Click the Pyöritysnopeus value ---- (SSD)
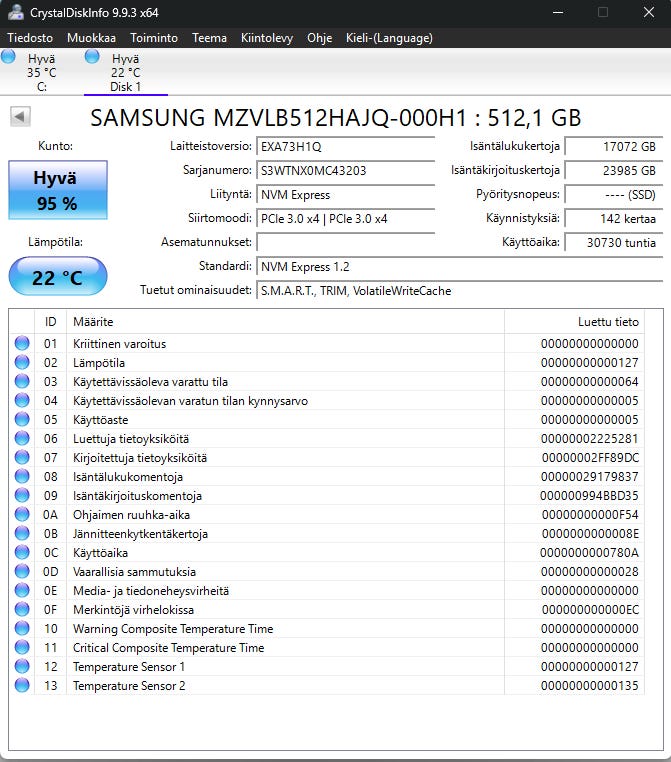 point(614,194)
